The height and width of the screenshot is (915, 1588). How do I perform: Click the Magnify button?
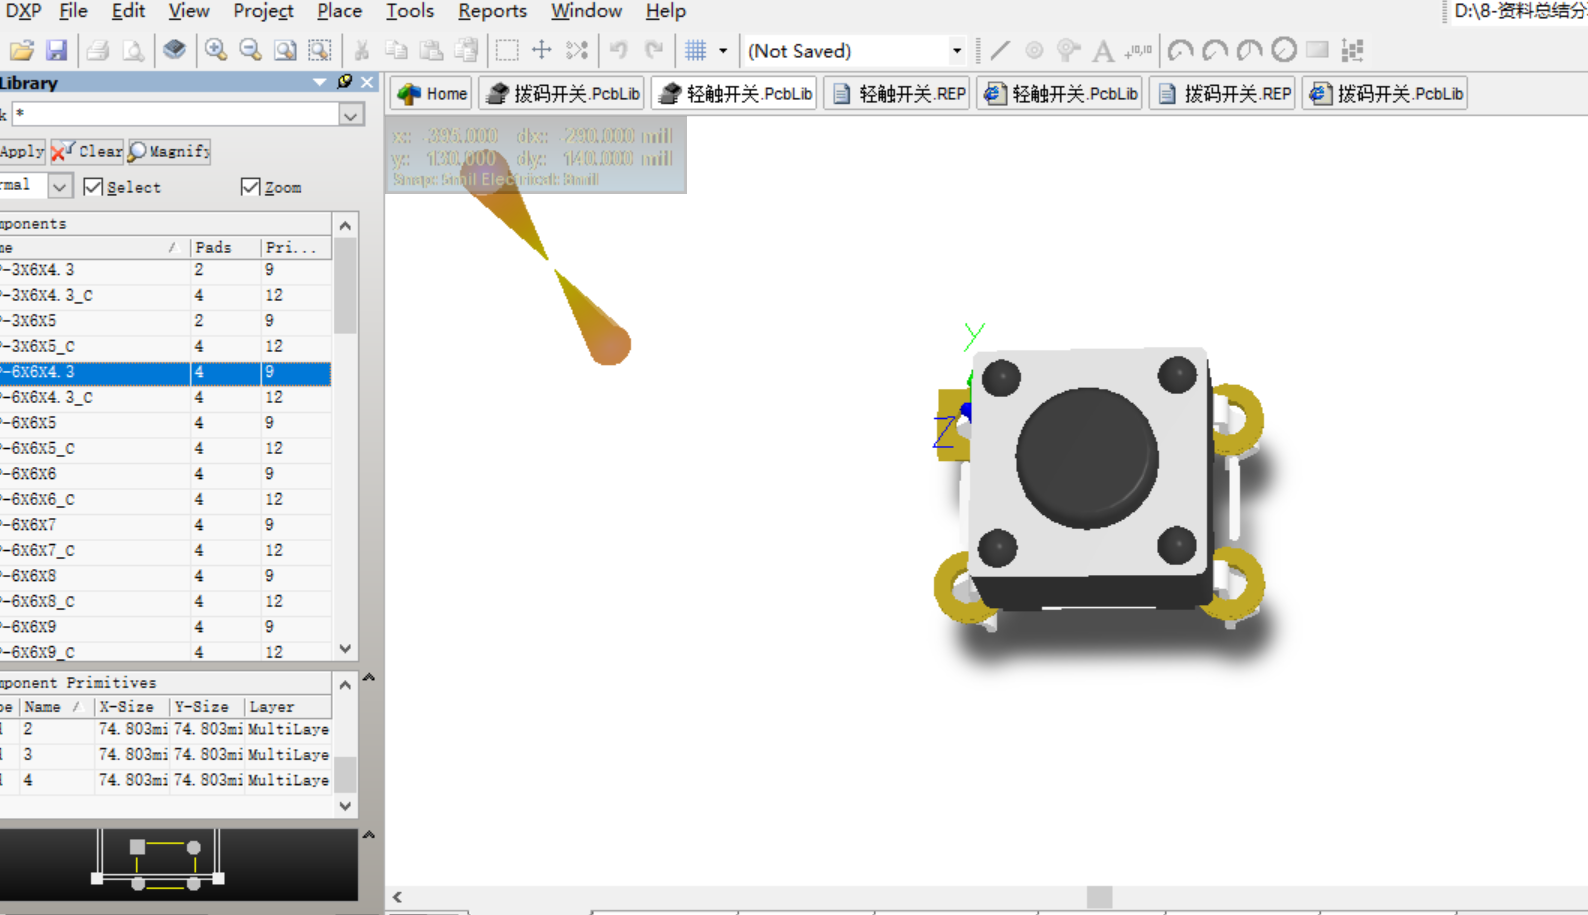click(169, 151)
